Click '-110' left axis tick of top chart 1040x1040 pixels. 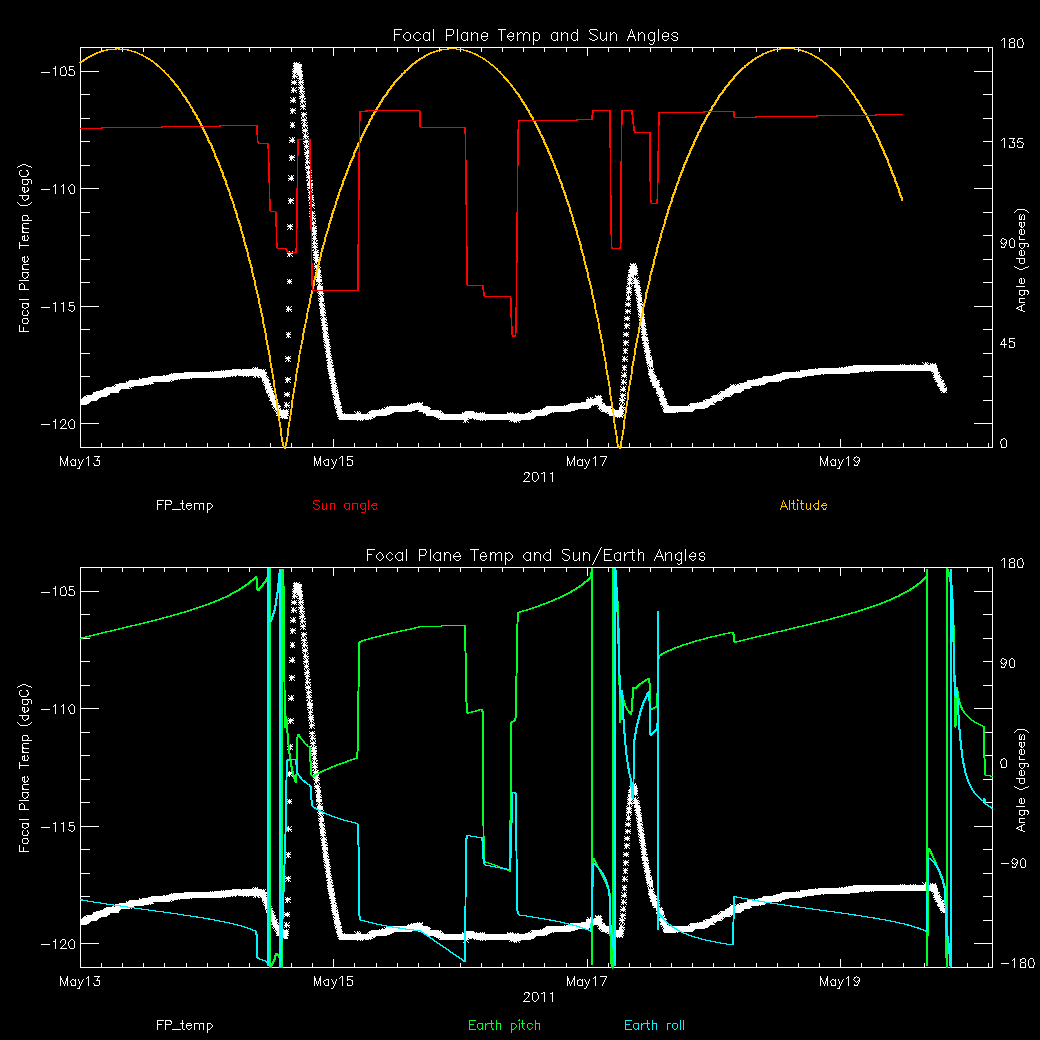click(58, 189)
